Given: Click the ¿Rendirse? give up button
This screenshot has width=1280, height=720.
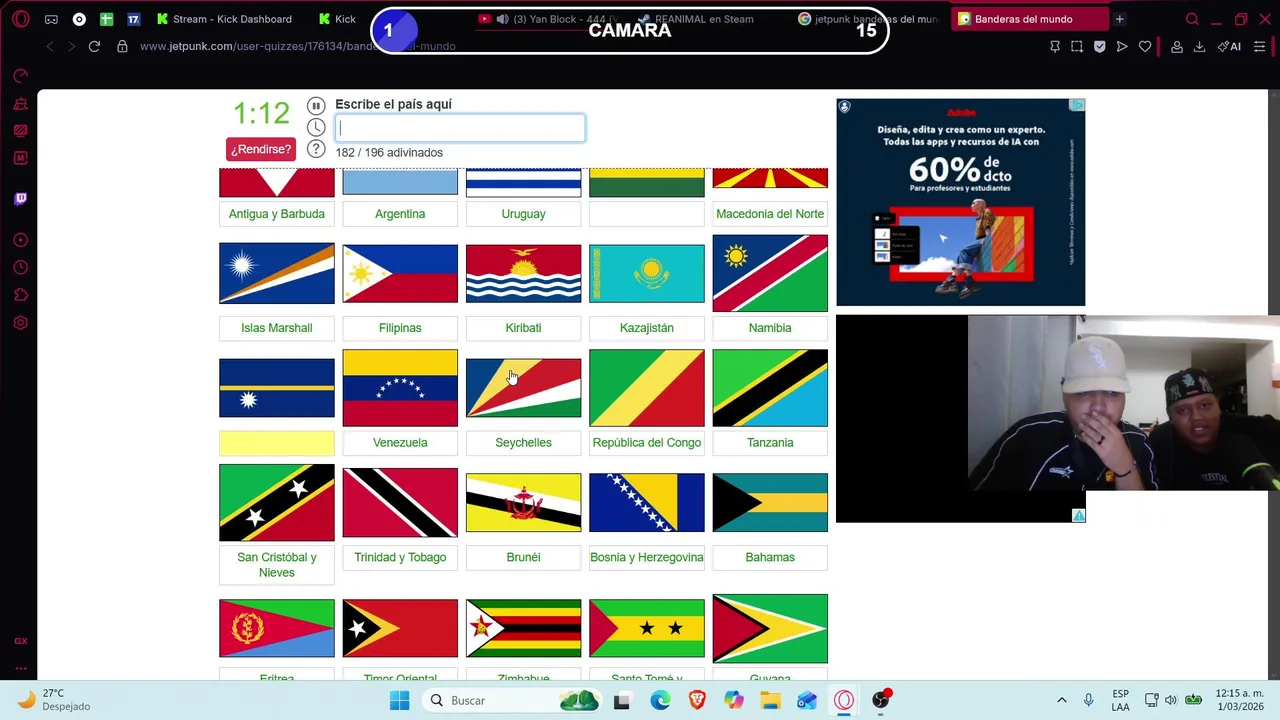Looking at the screenshot, I should click(261, 149).
